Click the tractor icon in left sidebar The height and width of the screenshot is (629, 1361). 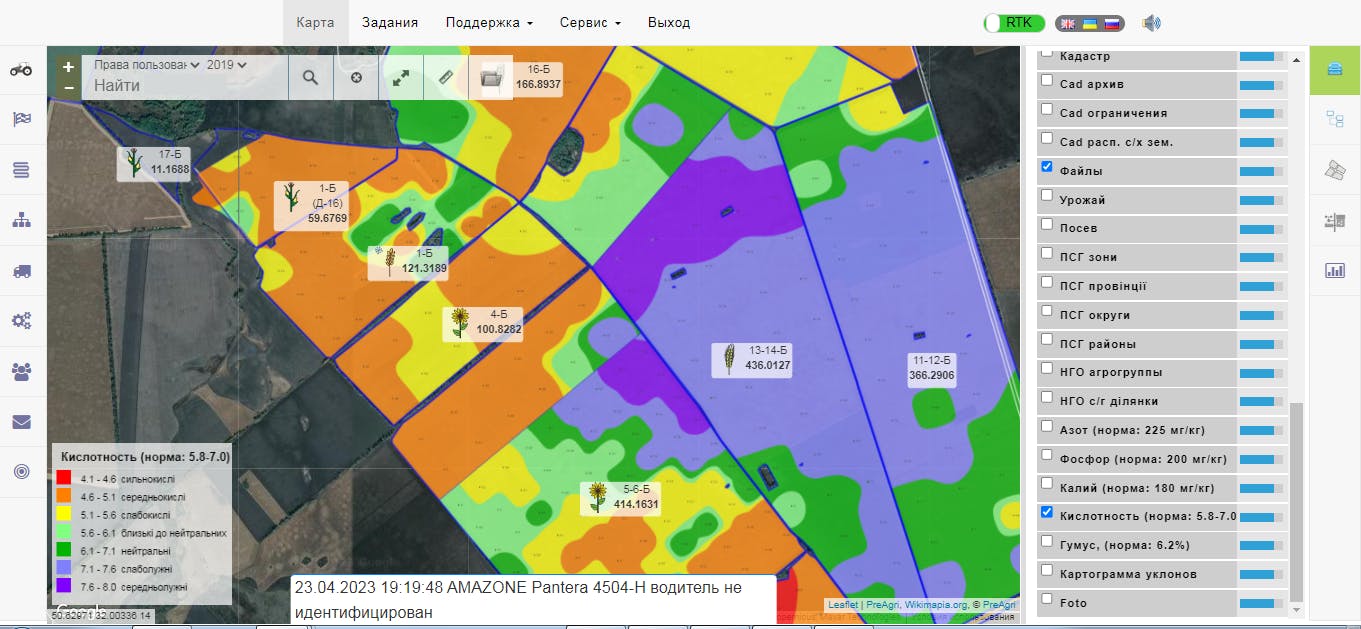click(21, 69)
